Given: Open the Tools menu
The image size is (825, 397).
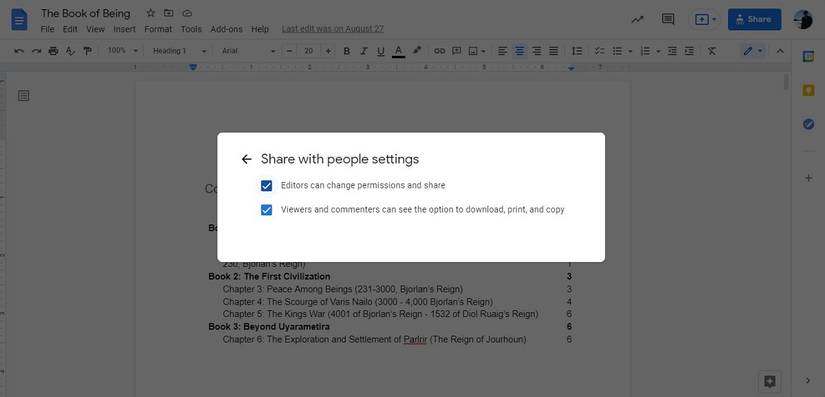Looking at the screenshot, I should pos(191,29).
